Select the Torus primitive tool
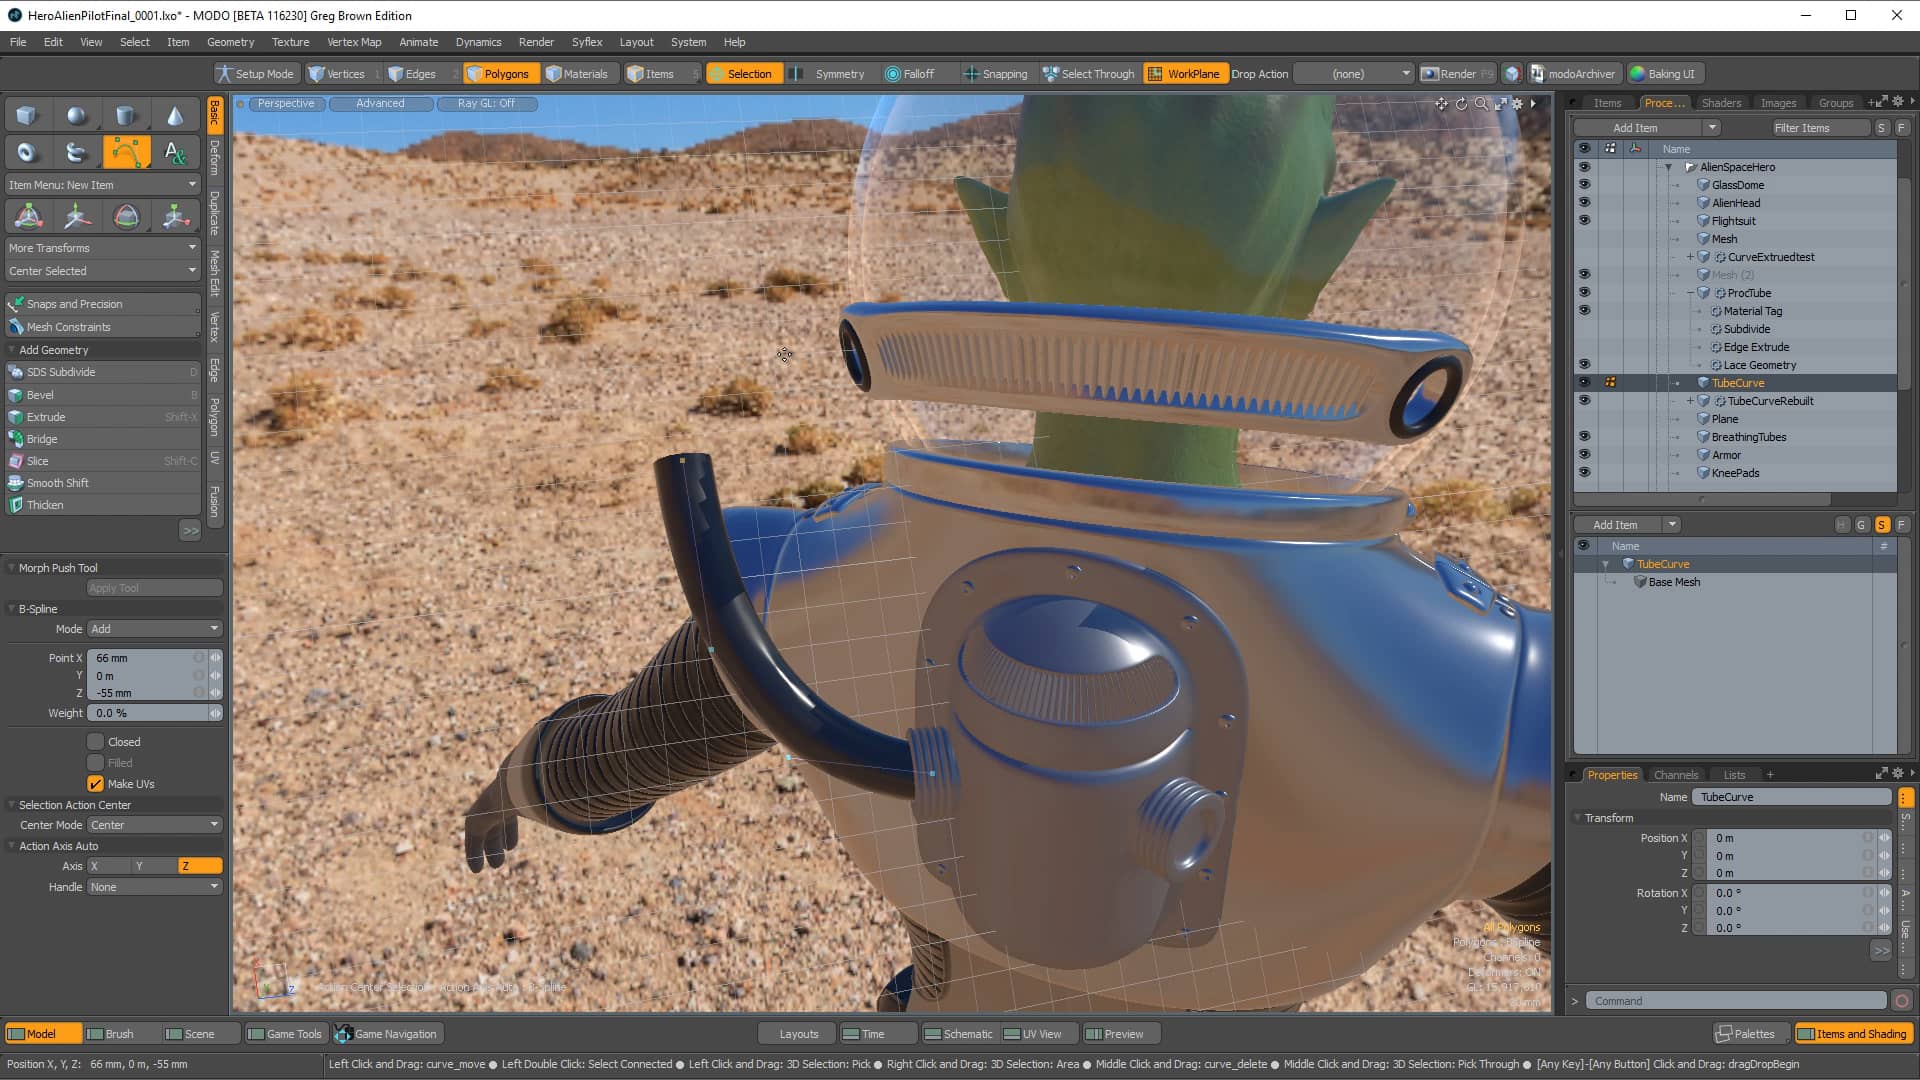This screenshot has width=1920, height=1080. pos(27,152)
